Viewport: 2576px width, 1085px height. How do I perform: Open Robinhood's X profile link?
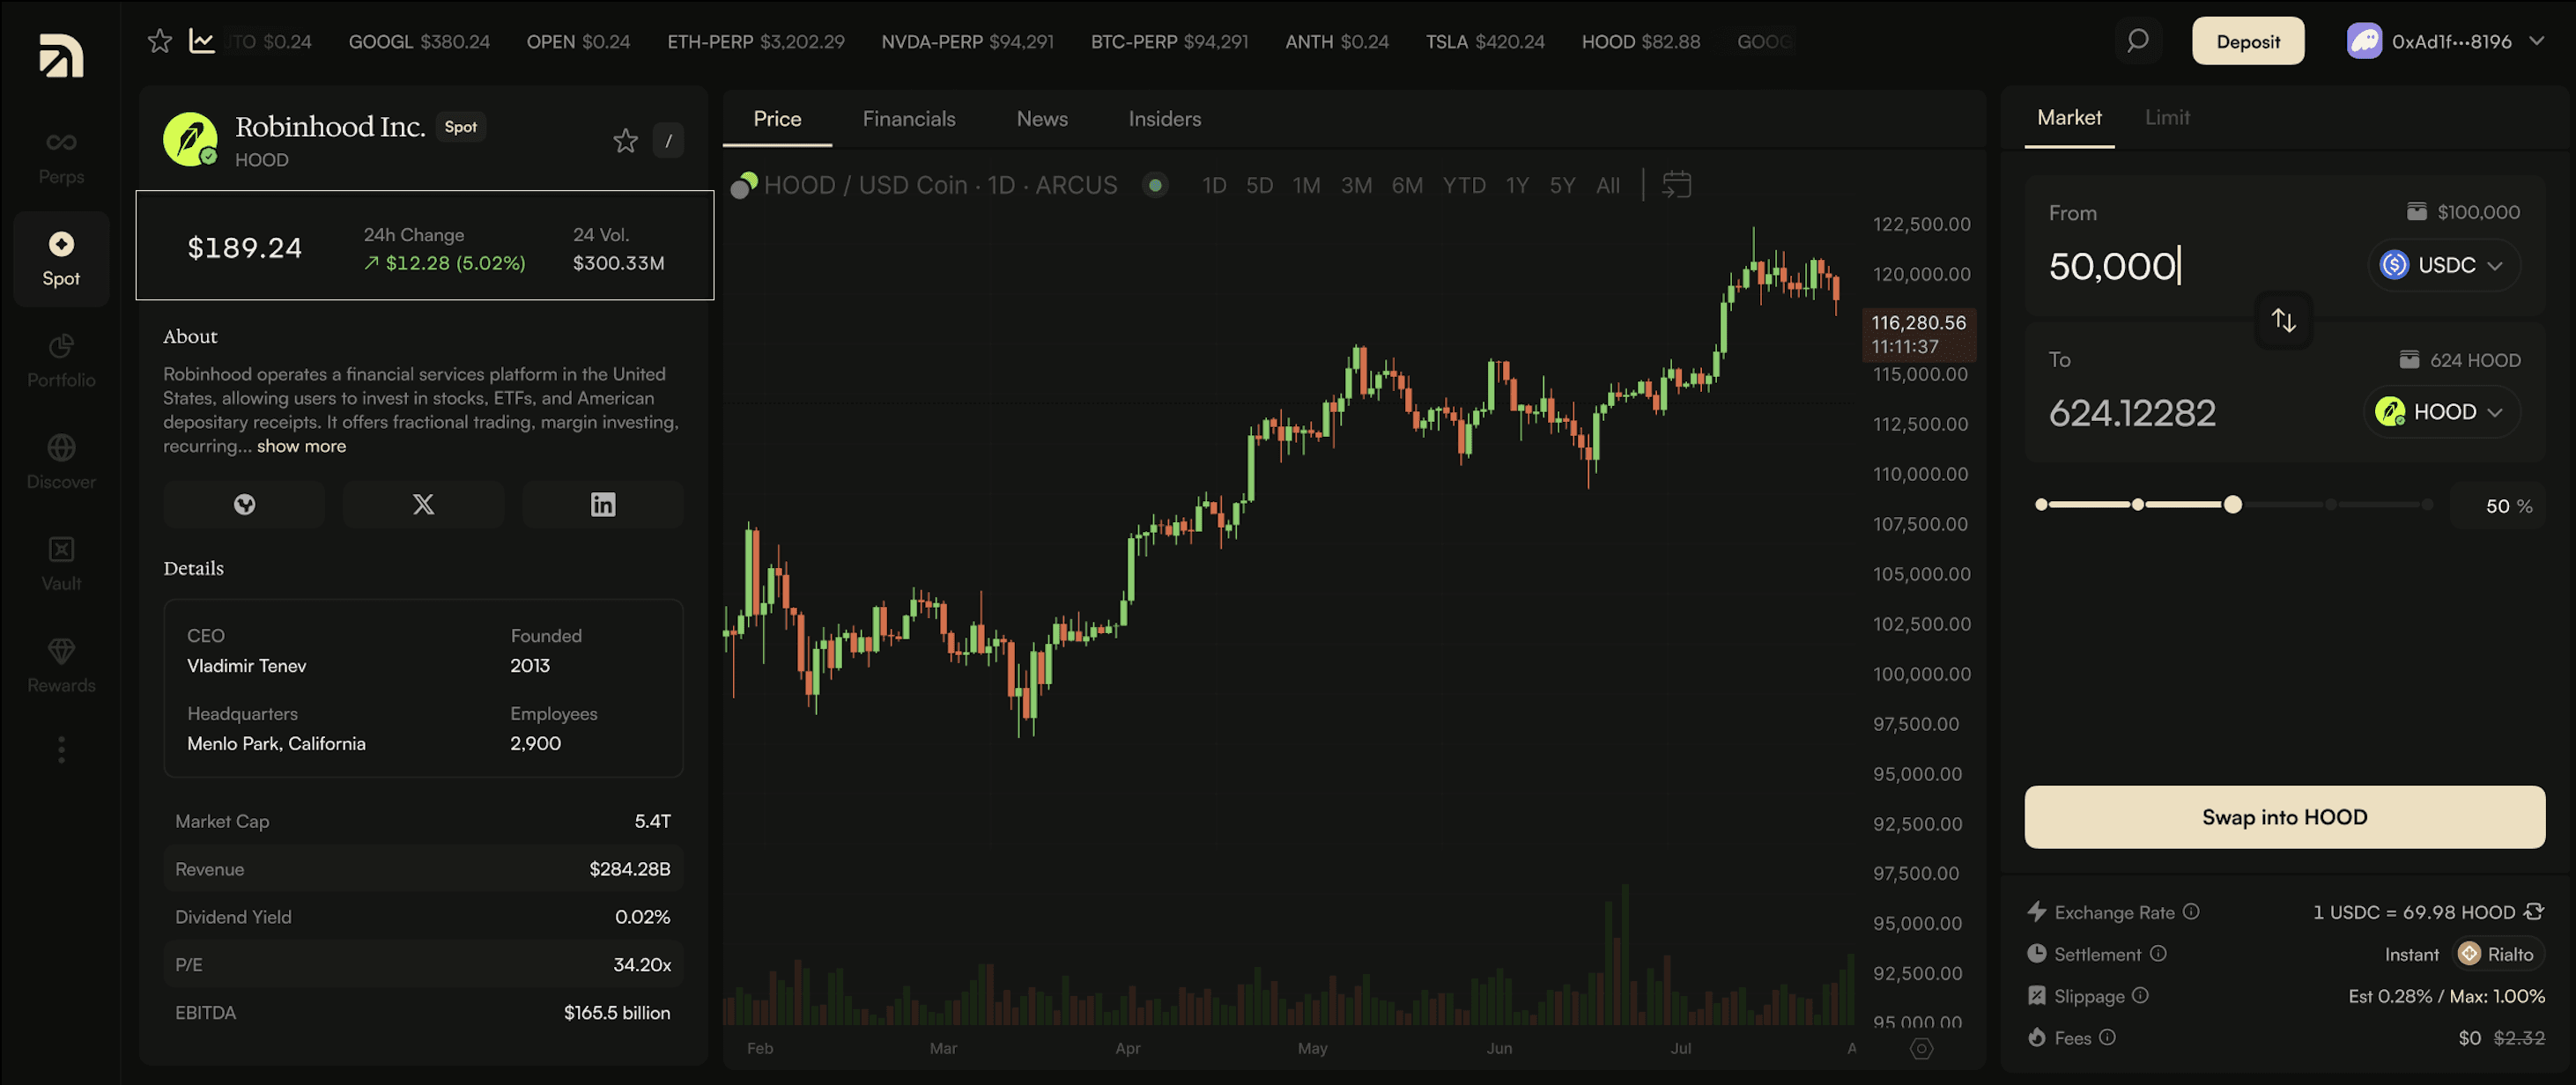[423, 504]
